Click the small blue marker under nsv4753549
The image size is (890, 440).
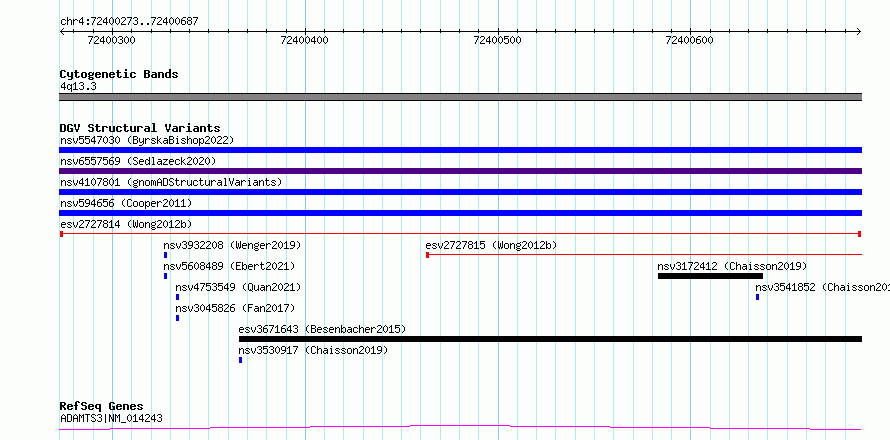click(x=178, y=297)
